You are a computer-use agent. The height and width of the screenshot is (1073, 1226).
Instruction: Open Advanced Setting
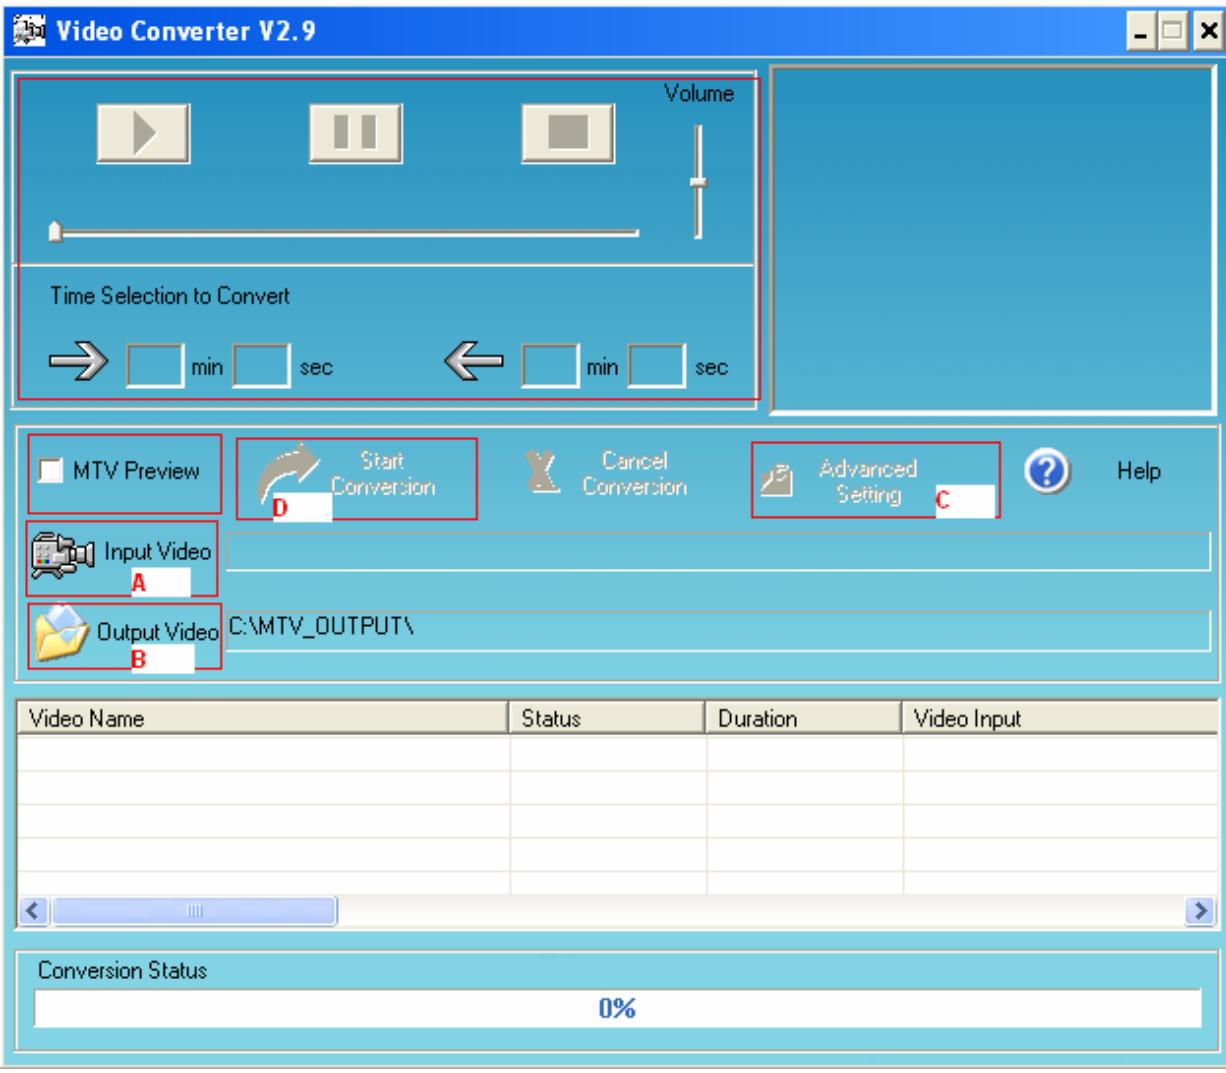click(x=841, y=481)
